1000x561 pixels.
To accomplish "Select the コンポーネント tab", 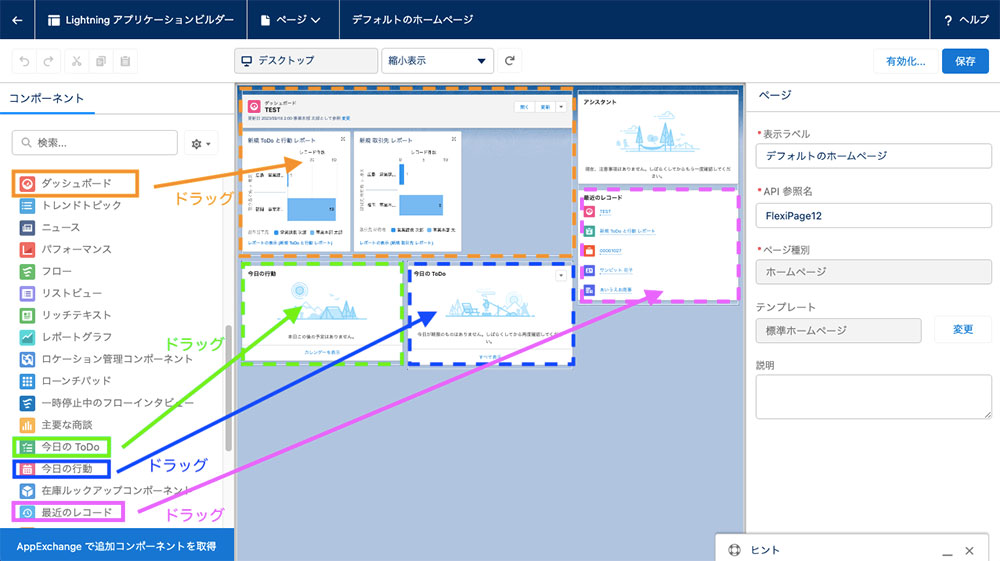I will 47,98.
